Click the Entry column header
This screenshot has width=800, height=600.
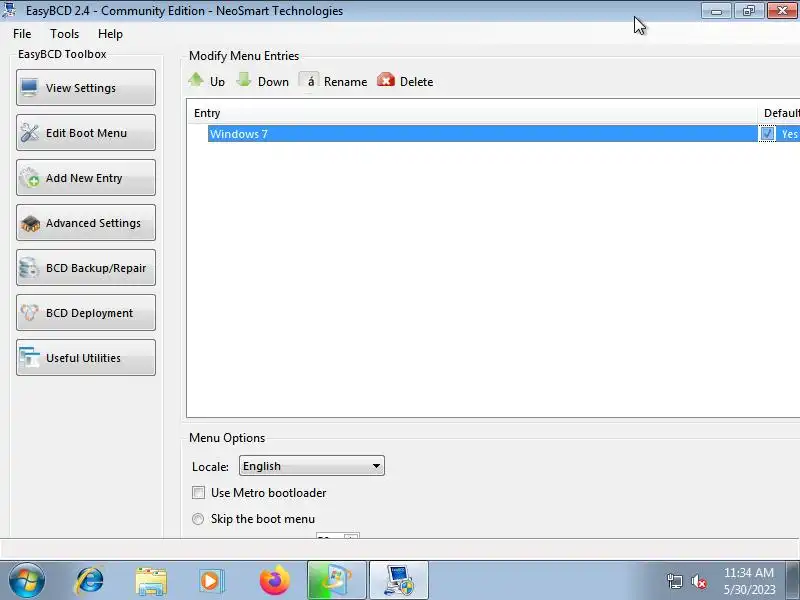(x=472, y=113)
